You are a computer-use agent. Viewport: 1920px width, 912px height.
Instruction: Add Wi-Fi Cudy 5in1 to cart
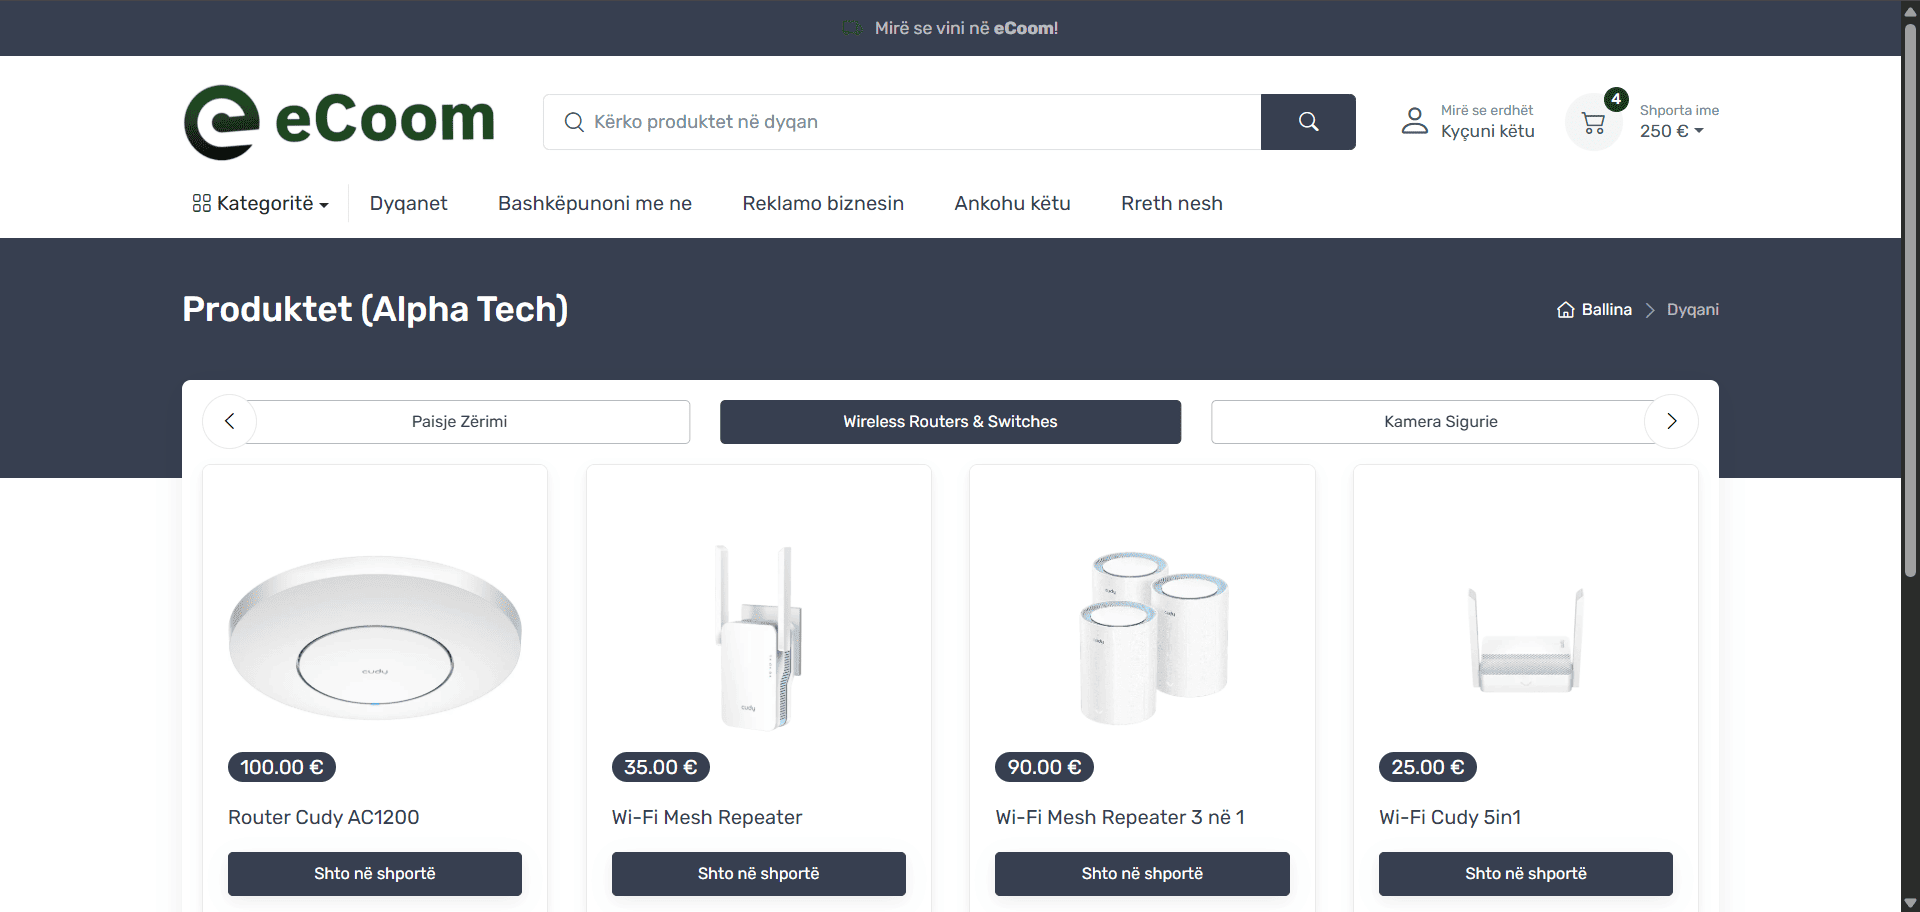coord(1525,874)
